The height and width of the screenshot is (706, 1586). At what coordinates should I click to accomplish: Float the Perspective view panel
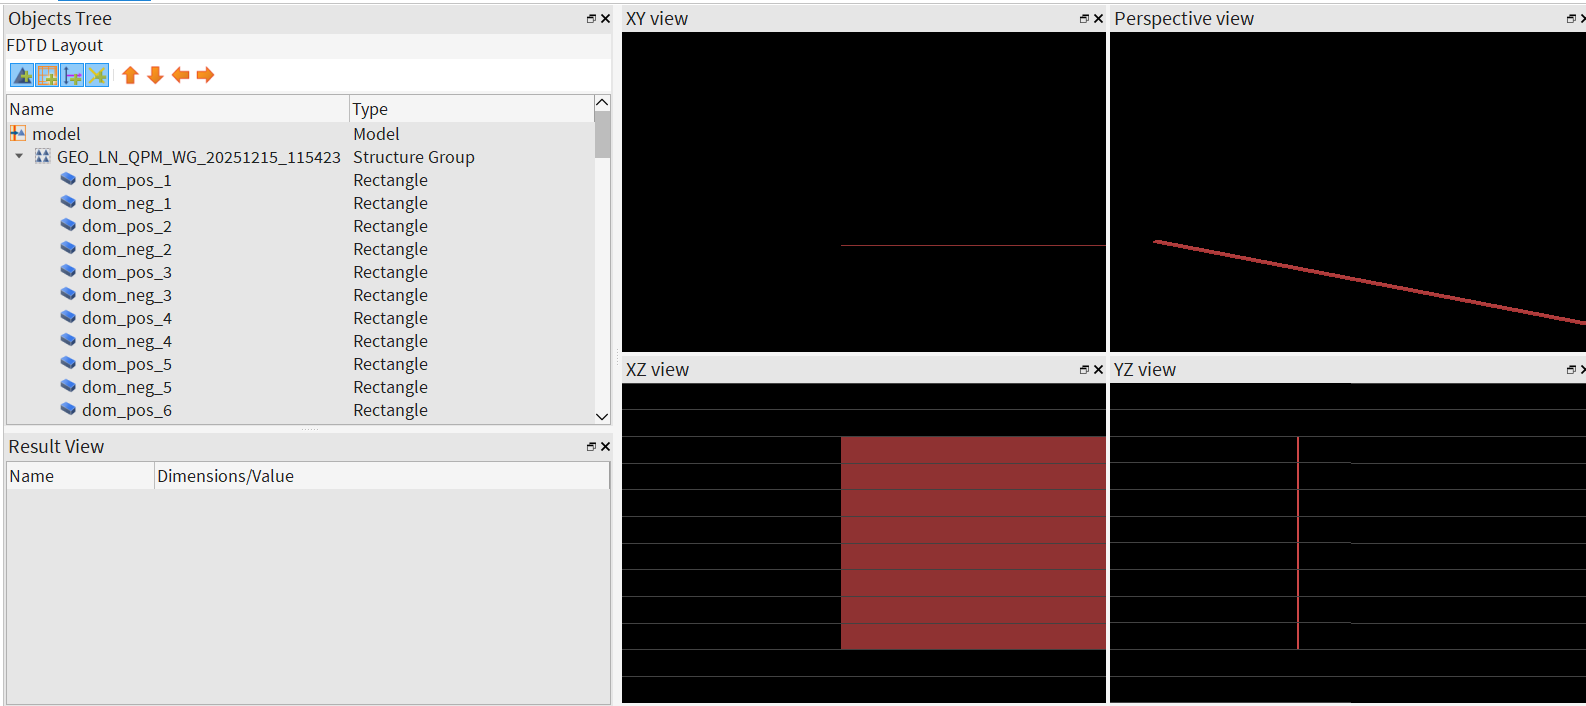click(x=1571, y=19)
